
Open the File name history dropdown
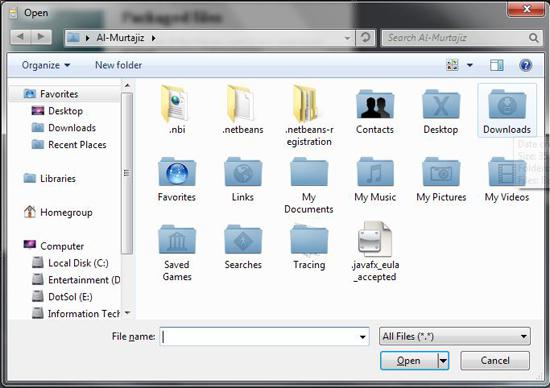(362, 337)
